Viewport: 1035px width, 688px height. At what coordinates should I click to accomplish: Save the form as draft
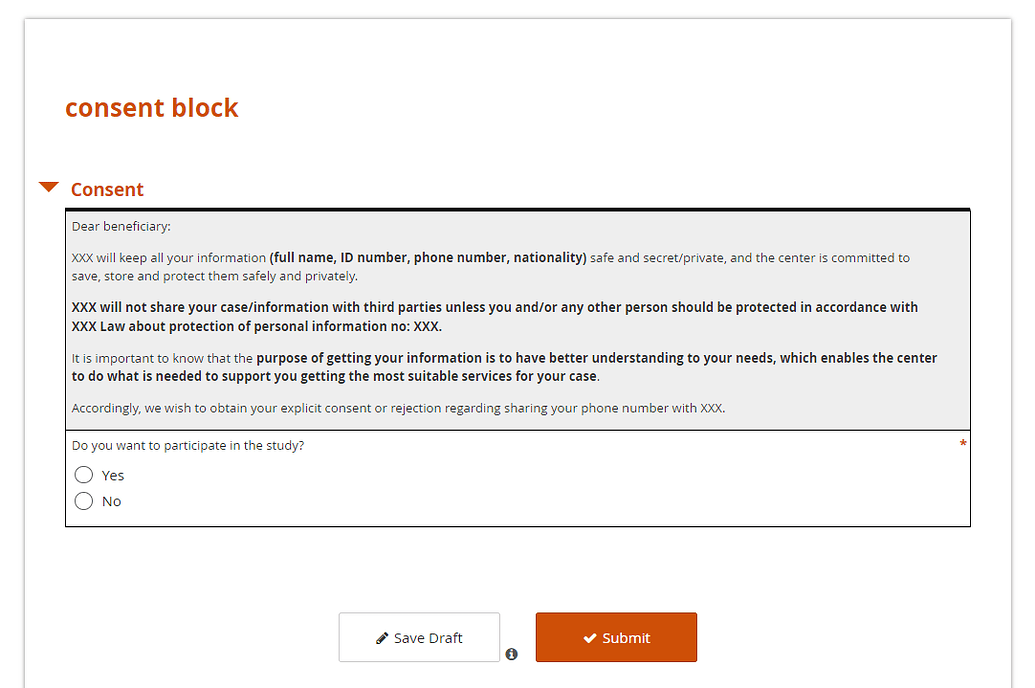pyautogui.click(x=419, y=637)
